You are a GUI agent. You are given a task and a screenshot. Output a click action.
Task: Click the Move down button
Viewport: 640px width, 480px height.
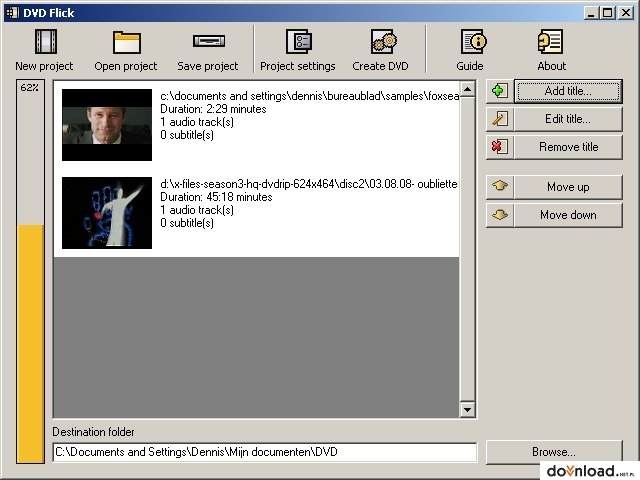(x=568, y=215)
